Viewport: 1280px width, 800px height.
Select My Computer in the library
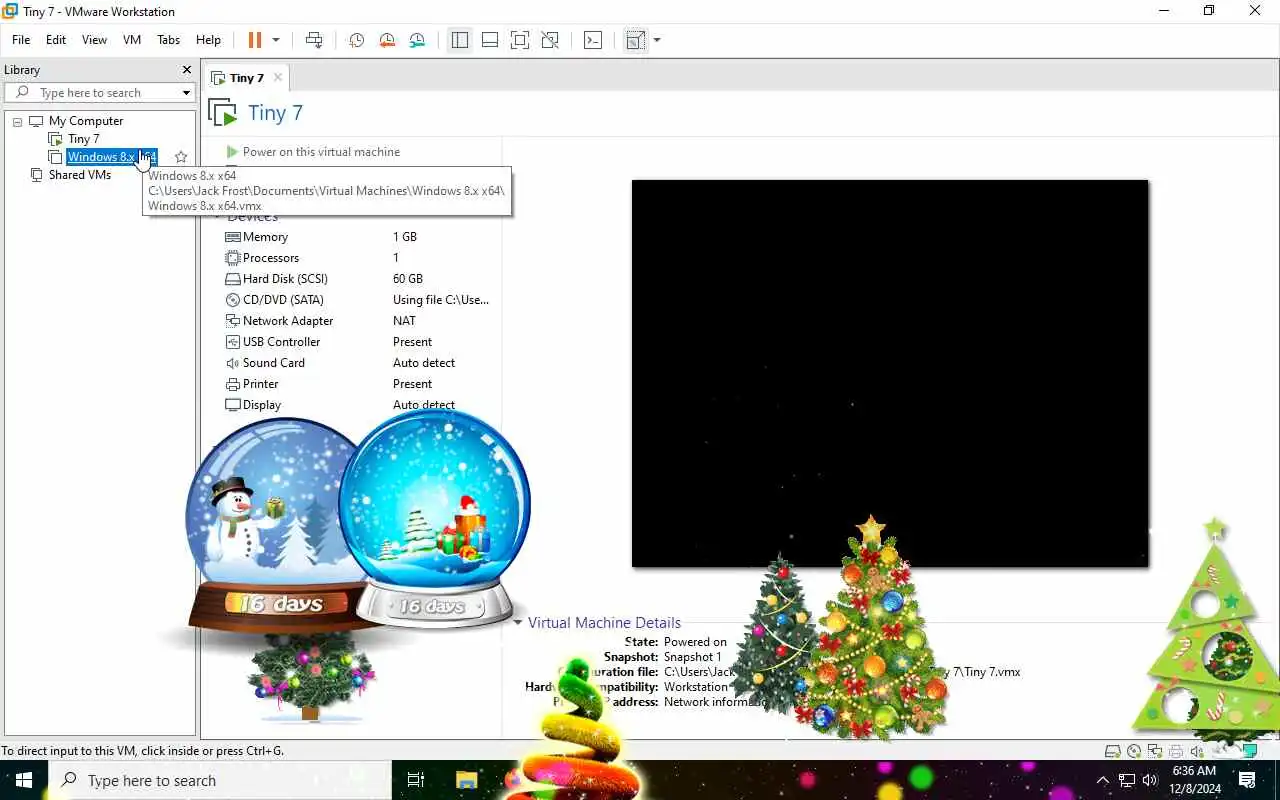tap(86, 121)
